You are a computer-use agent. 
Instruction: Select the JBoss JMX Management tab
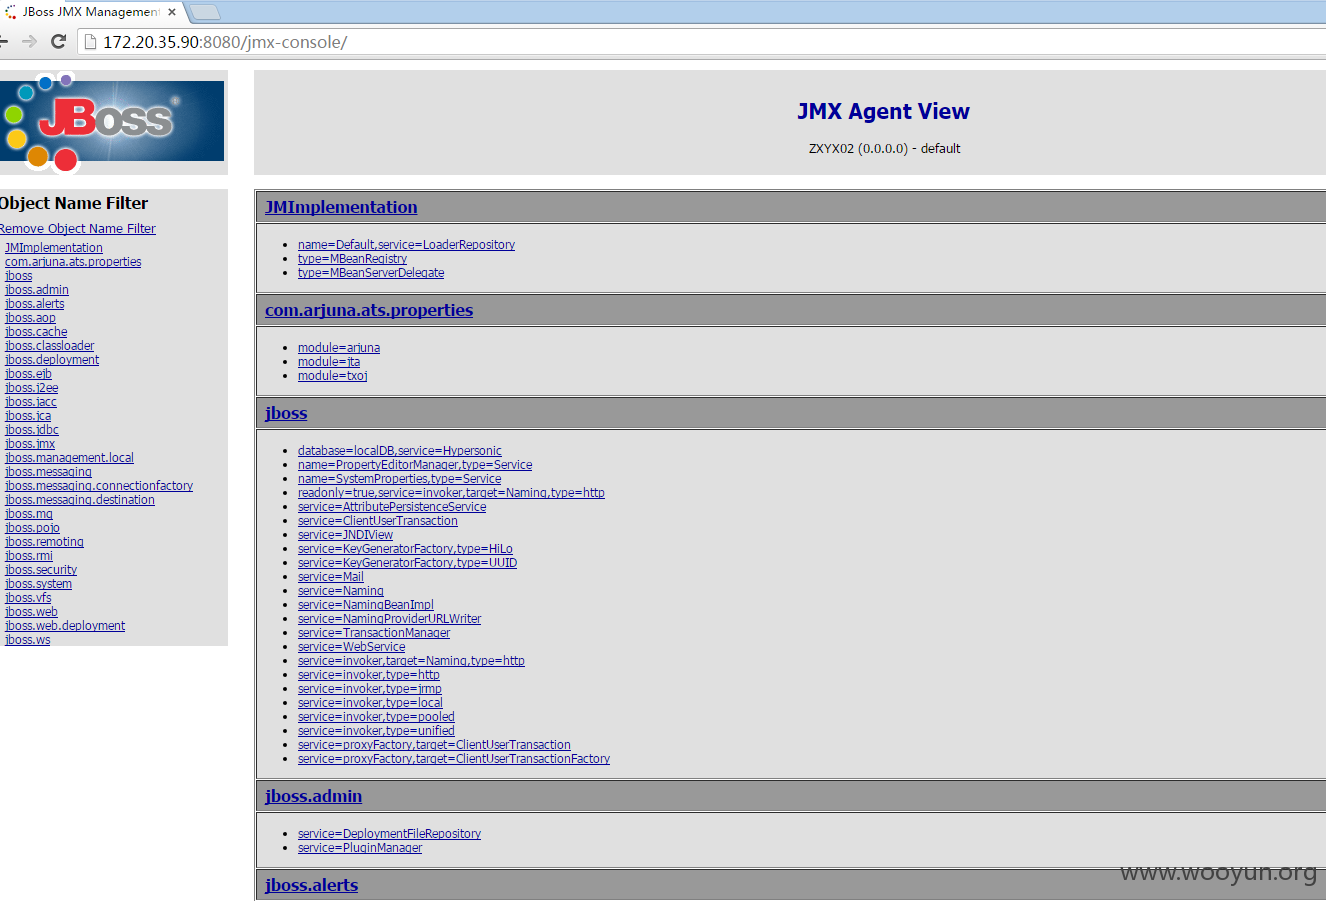[x=91, y=12]
